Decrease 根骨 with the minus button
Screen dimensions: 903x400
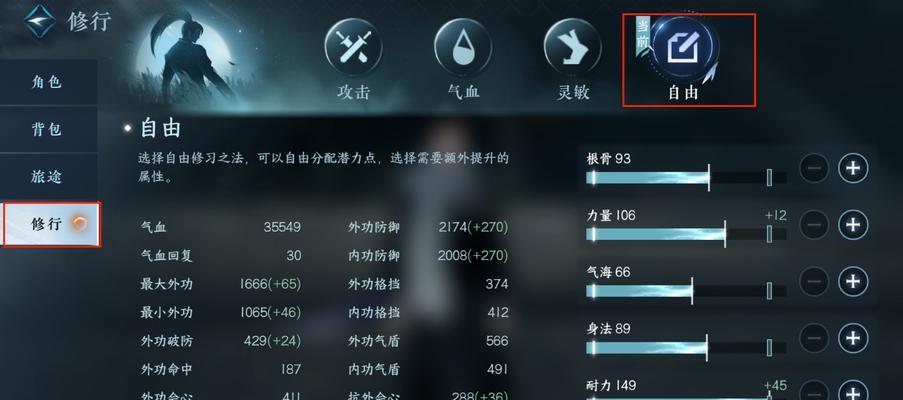[x=814, y=168]
